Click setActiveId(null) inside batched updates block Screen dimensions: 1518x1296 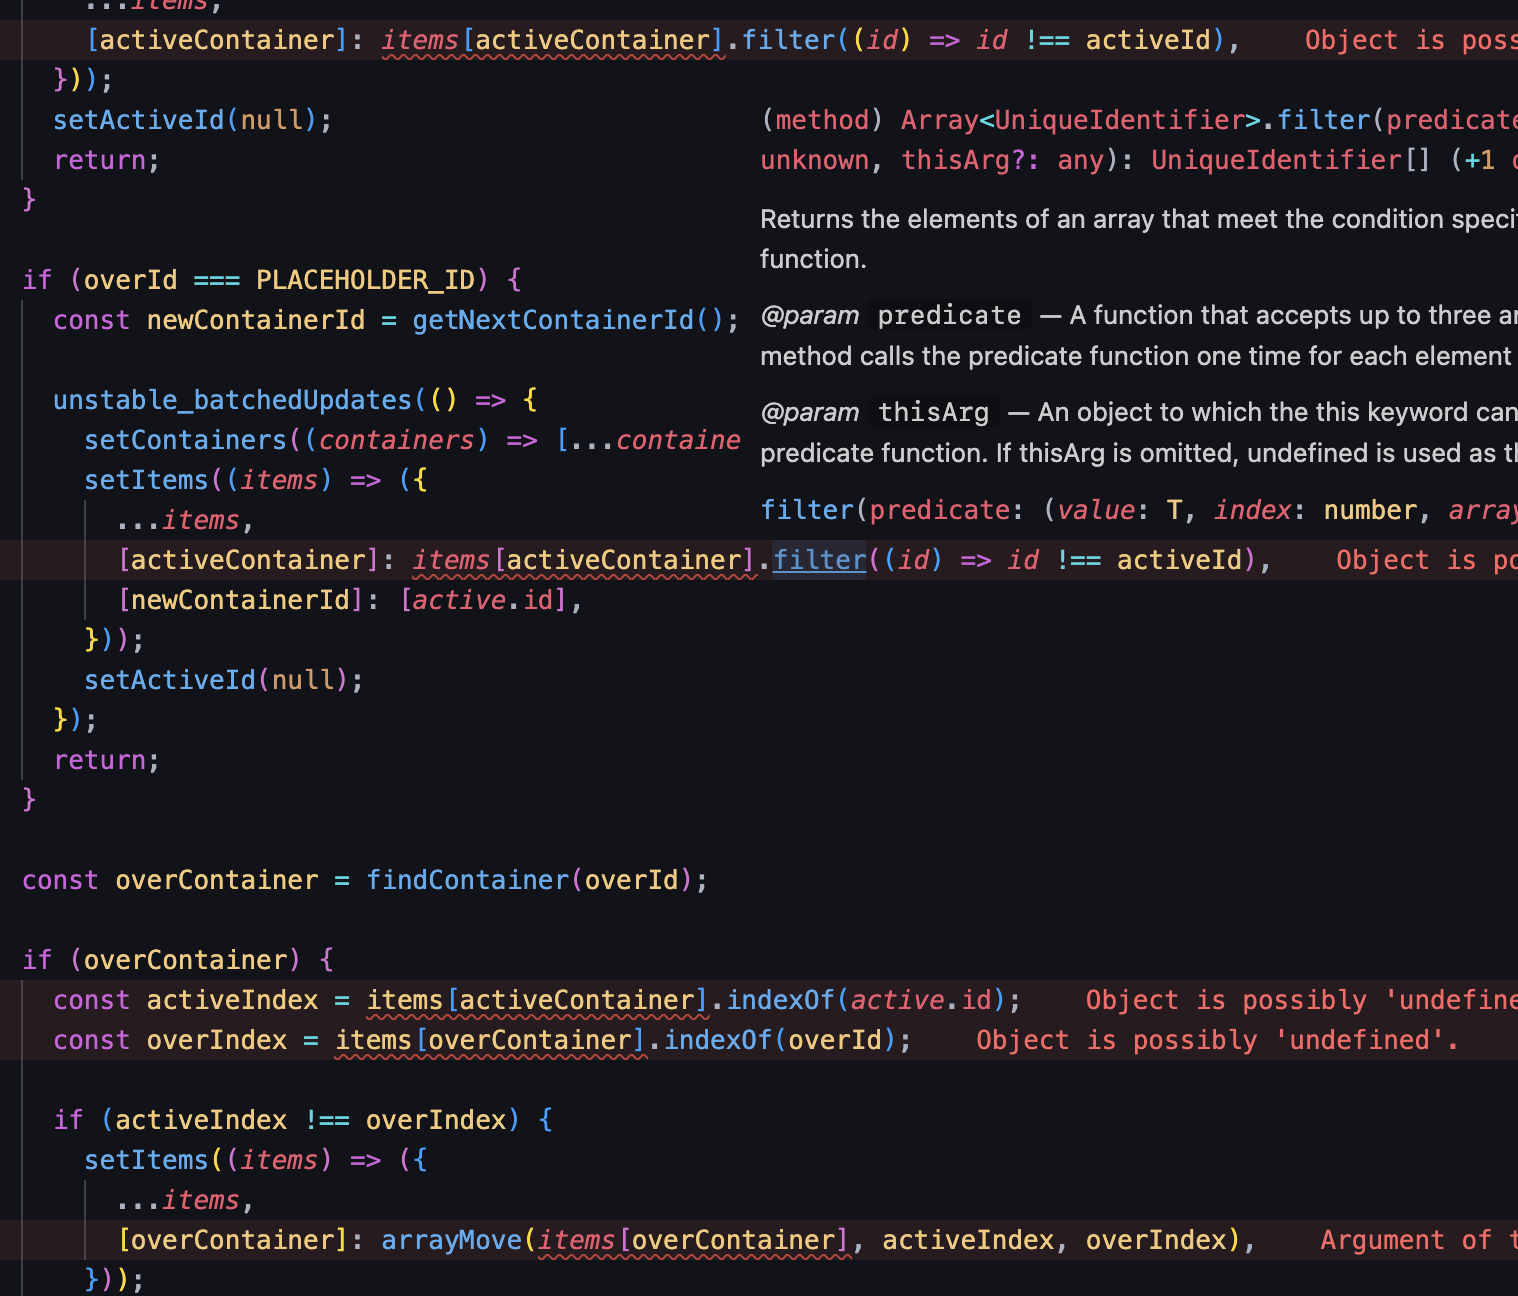point(216,680)
